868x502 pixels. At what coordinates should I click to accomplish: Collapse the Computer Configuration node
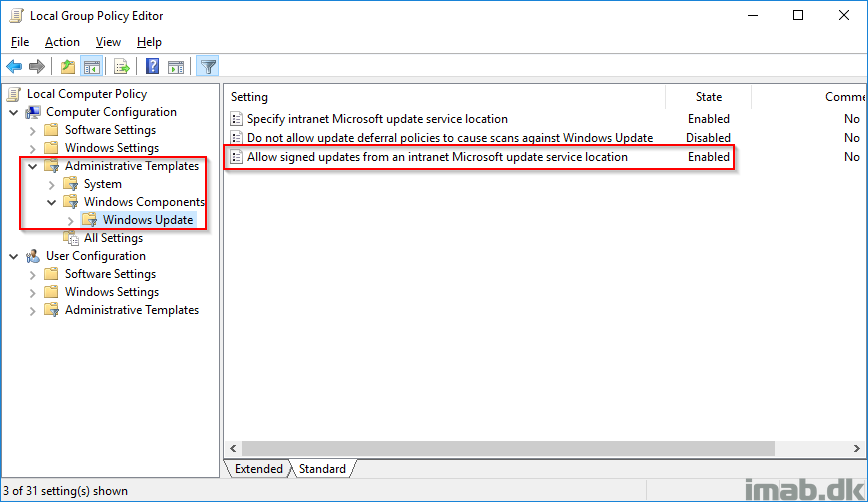pos(14,112)
